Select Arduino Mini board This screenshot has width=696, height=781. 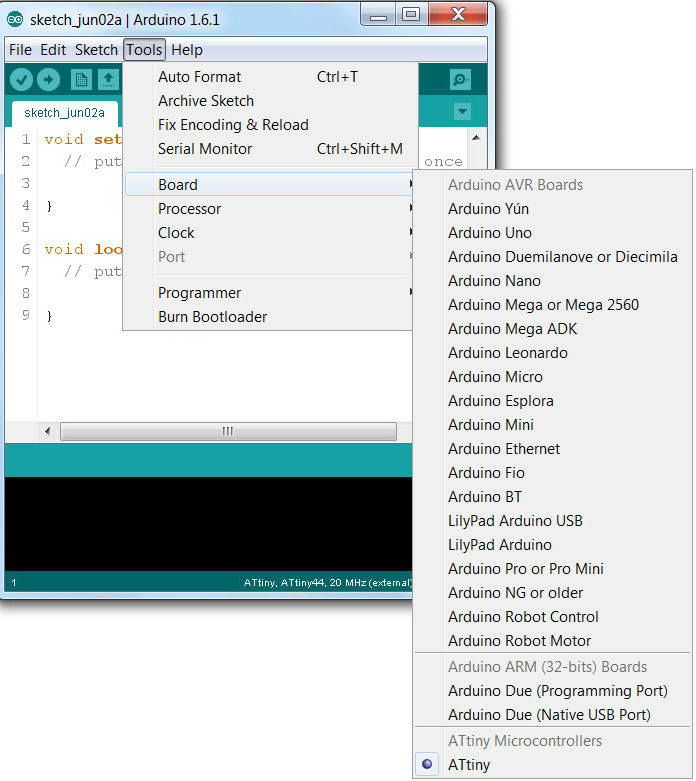pos(553,424)
